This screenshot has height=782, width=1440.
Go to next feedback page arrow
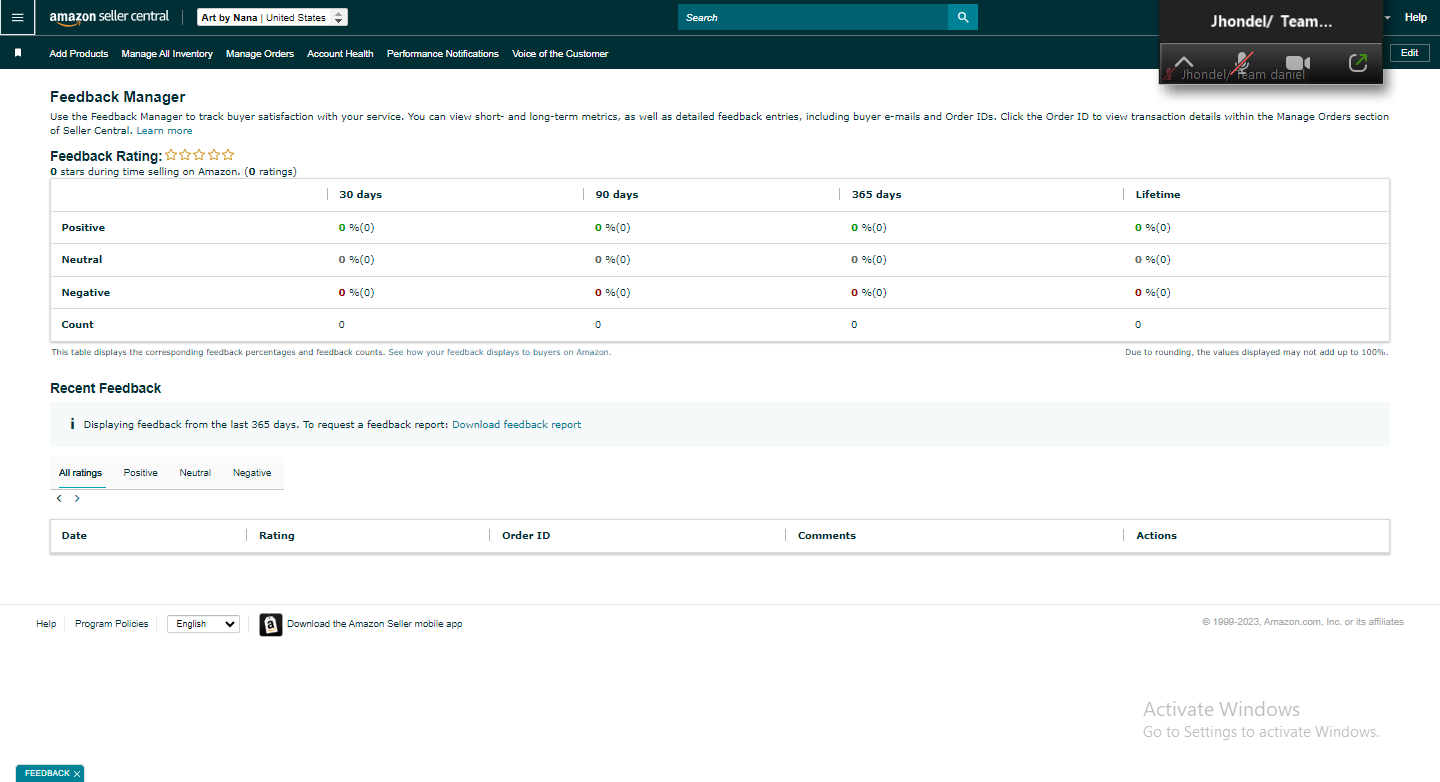click(x=77, y=498)
